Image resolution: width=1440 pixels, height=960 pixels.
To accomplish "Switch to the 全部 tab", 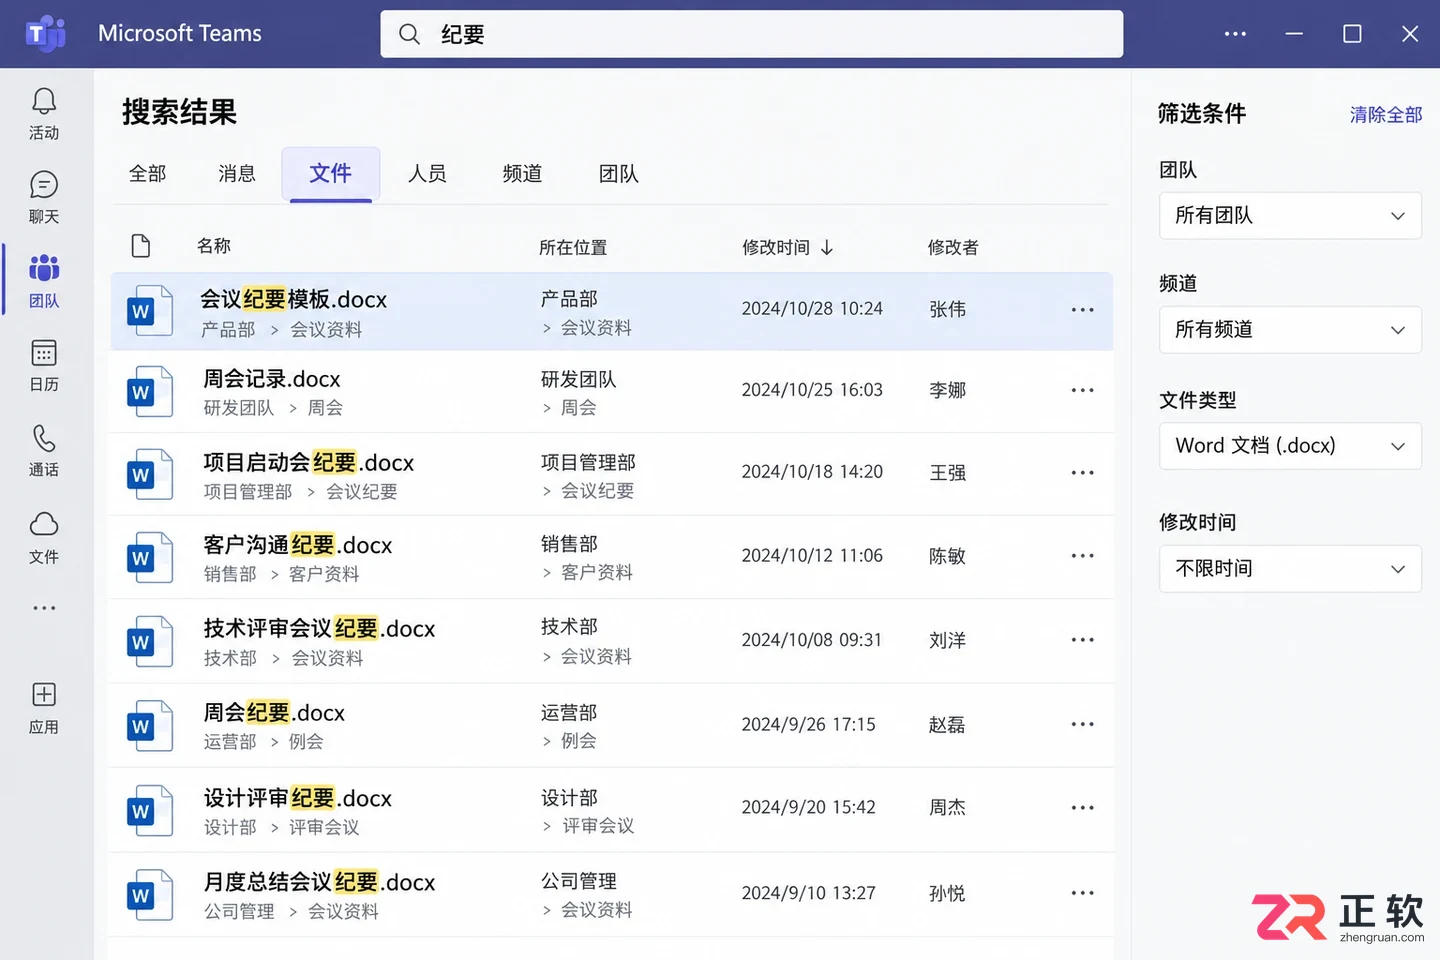I will tap(148, 174).
